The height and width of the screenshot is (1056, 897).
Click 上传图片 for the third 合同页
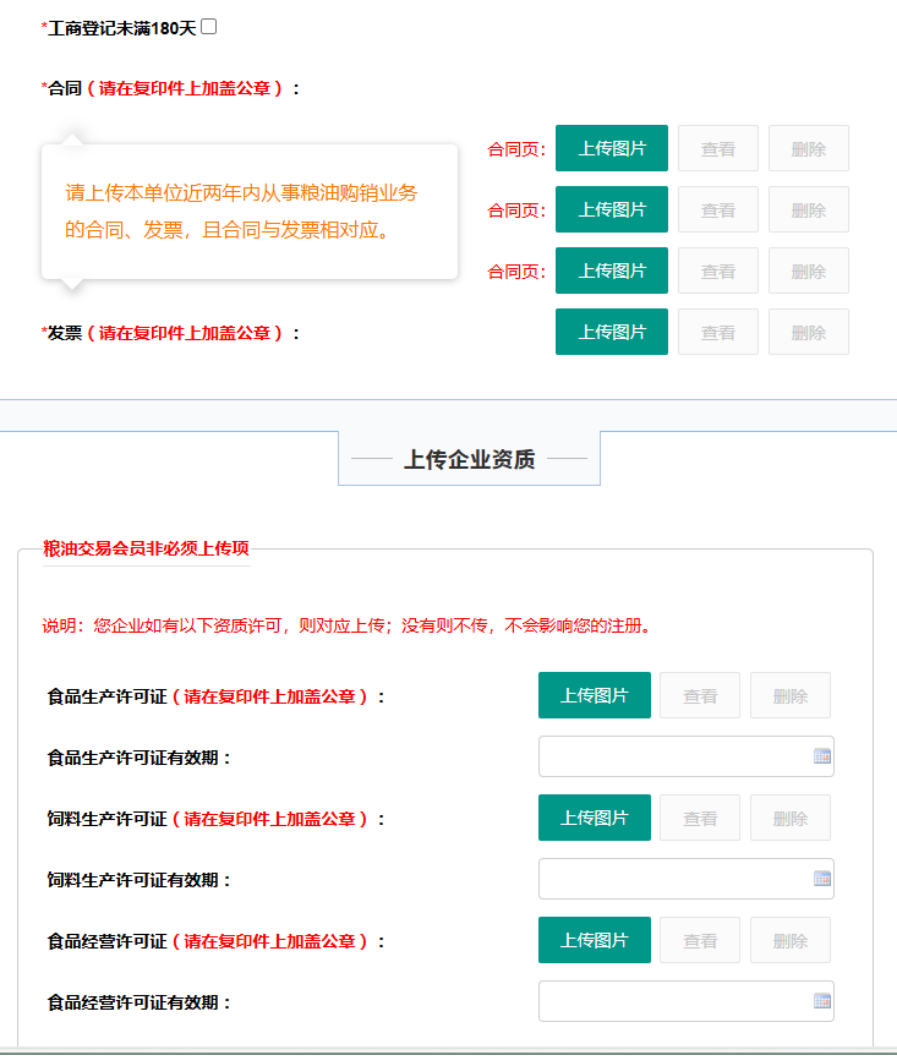coord(611,271)
